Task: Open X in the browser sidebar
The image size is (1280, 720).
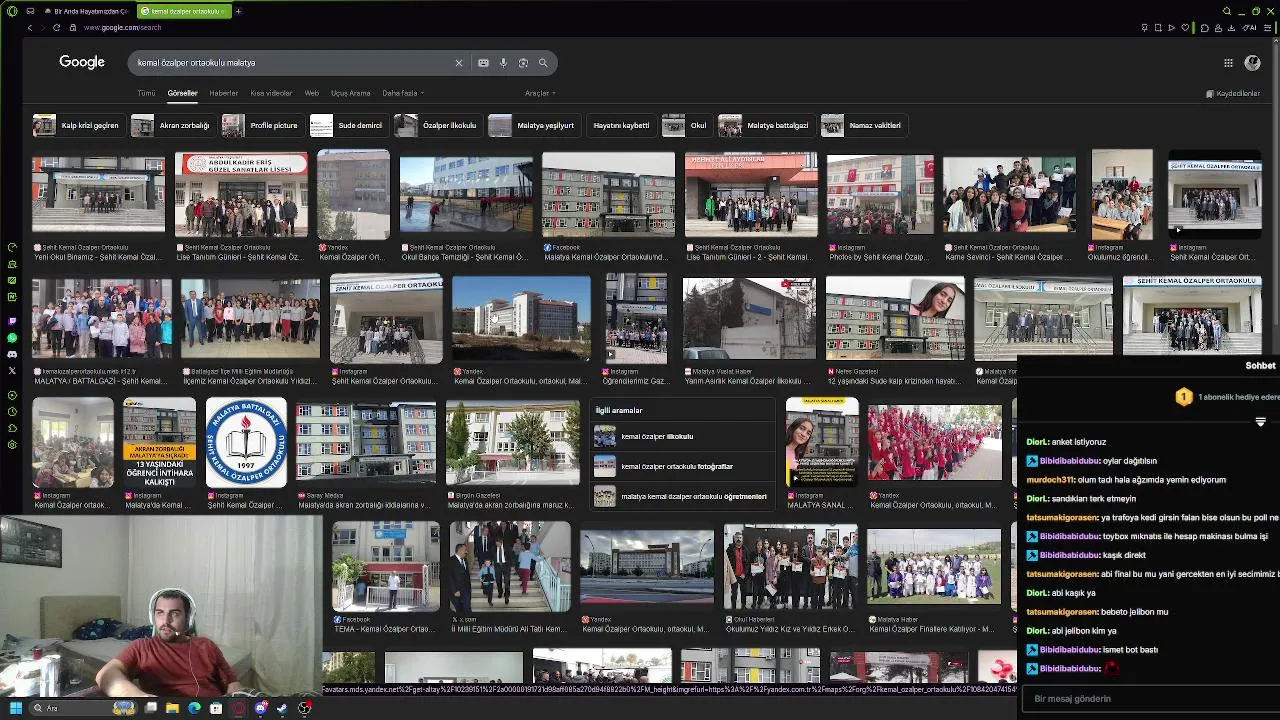Action: [12, 371]
